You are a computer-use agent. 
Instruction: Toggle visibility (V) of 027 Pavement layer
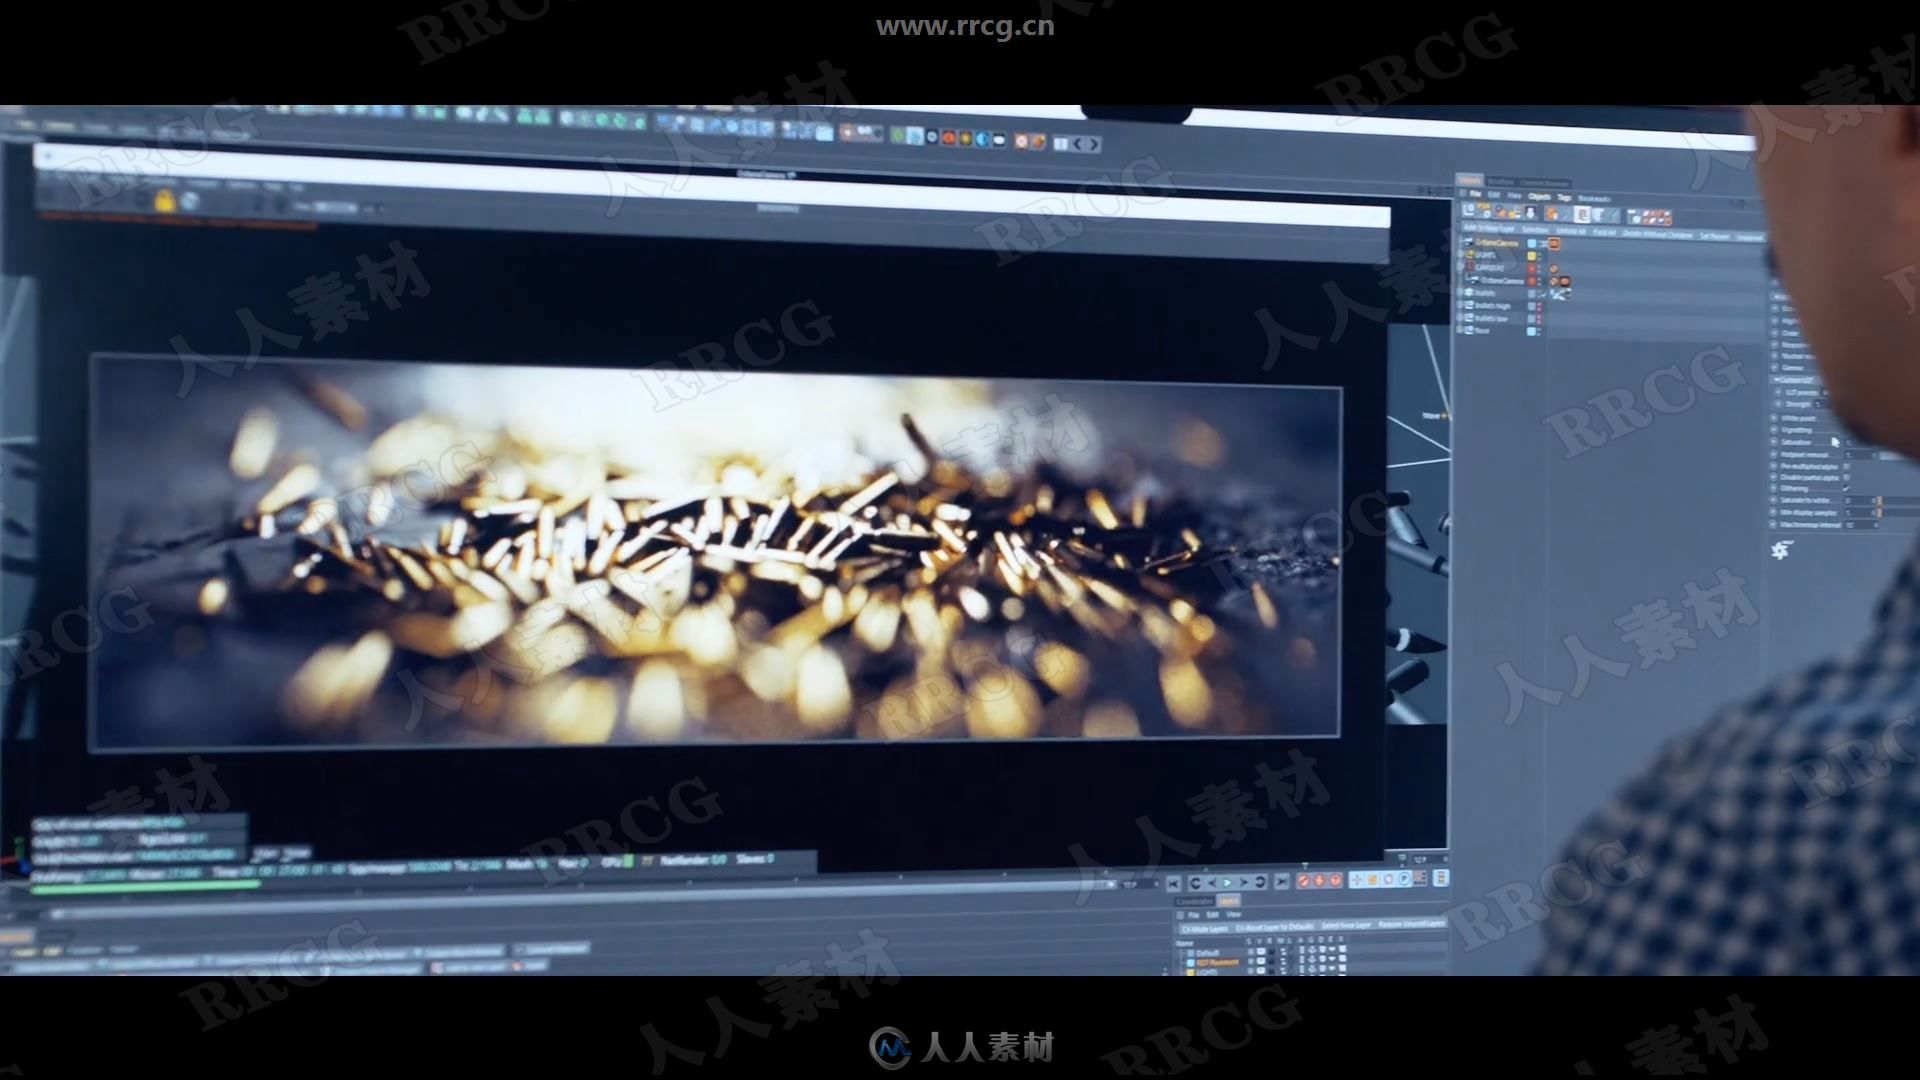point(1261,962)
